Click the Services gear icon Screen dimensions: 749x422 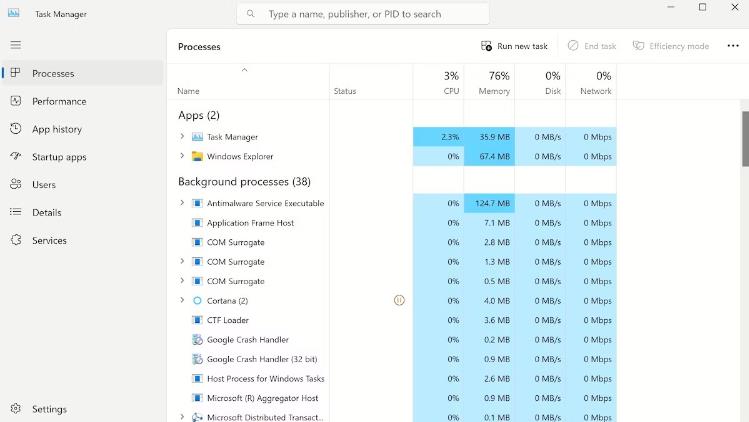click(15, 240)
